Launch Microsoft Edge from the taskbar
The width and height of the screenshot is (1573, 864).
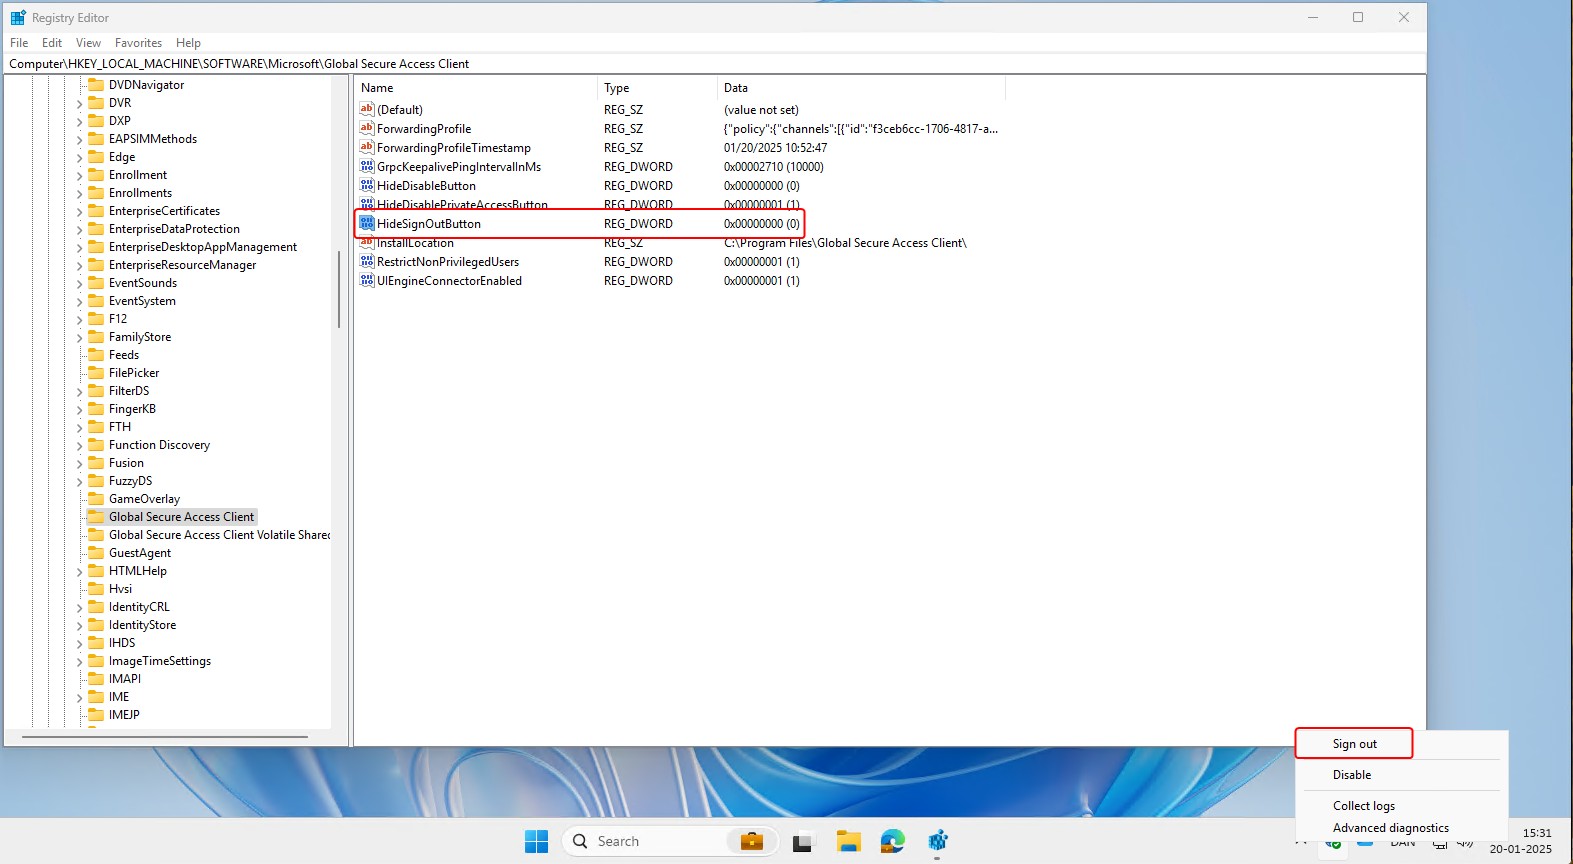click(893, 841)
